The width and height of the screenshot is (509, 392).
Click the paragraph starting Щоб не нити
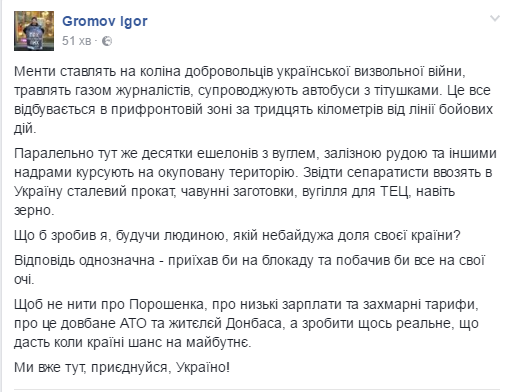coord(246,323)
